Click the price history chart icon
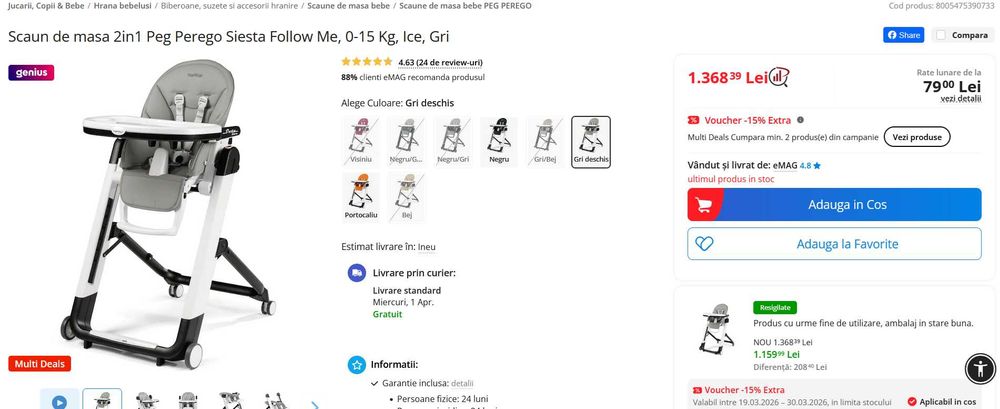1000x409 pixels. 779,77
